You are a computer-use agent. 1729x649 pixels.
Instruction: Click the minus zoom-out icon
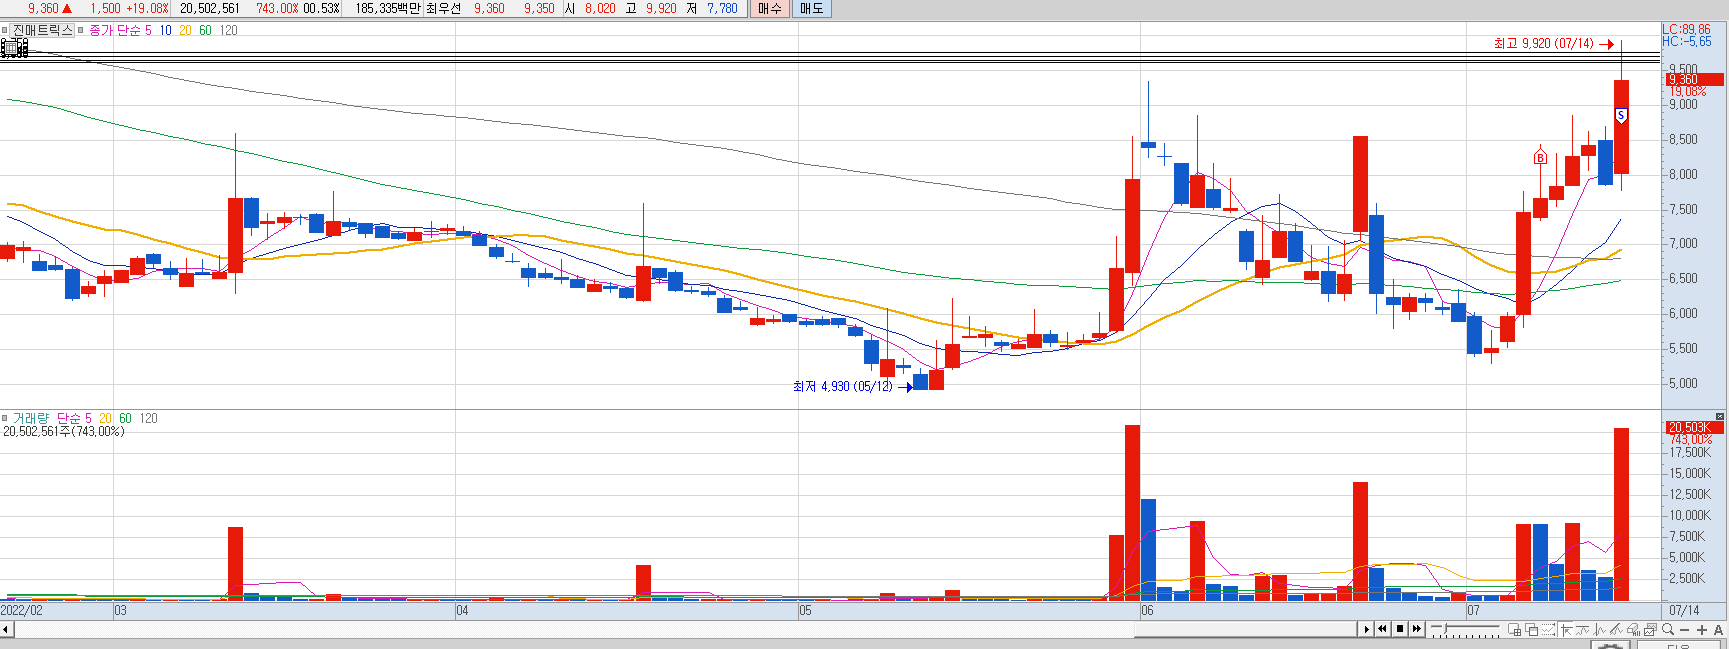[1684, 630]
